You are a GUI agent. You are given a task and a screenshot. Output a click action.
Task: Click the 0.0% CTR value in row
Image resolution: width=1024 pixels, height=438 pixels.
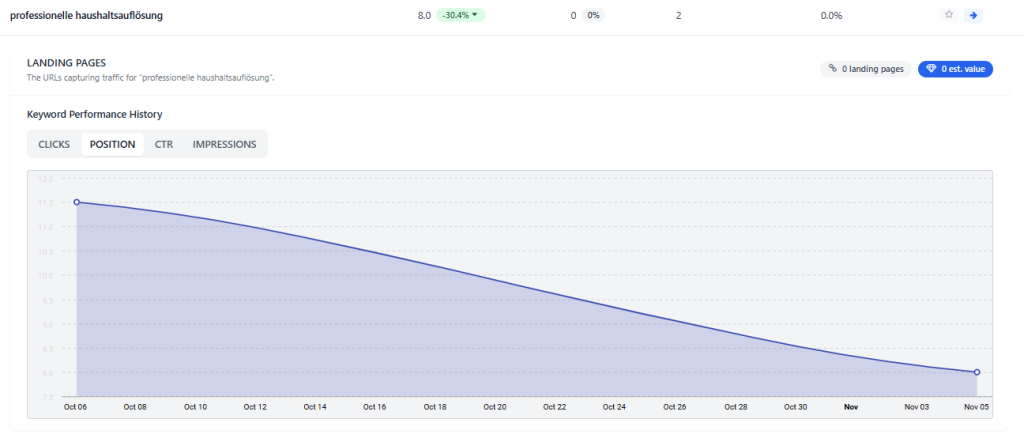831,16
